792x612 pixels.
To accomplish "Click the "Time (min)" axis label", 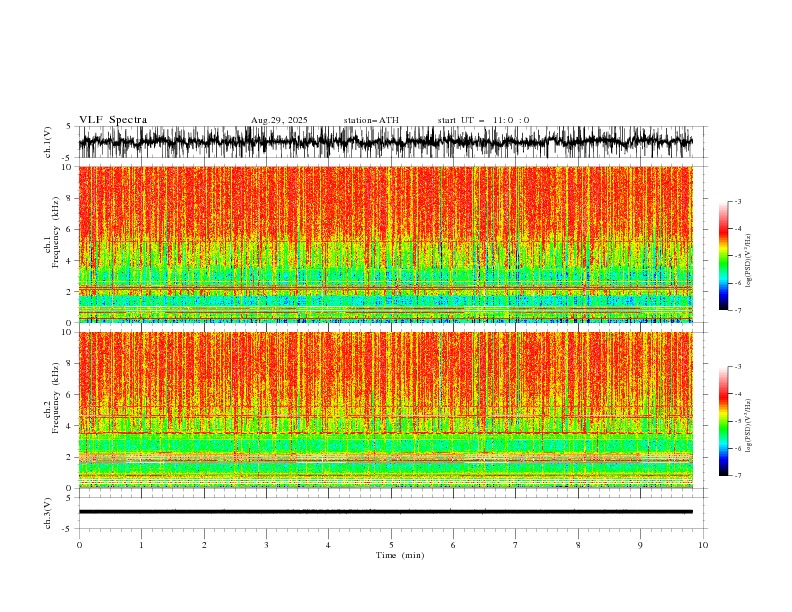I will click(400, 555).
